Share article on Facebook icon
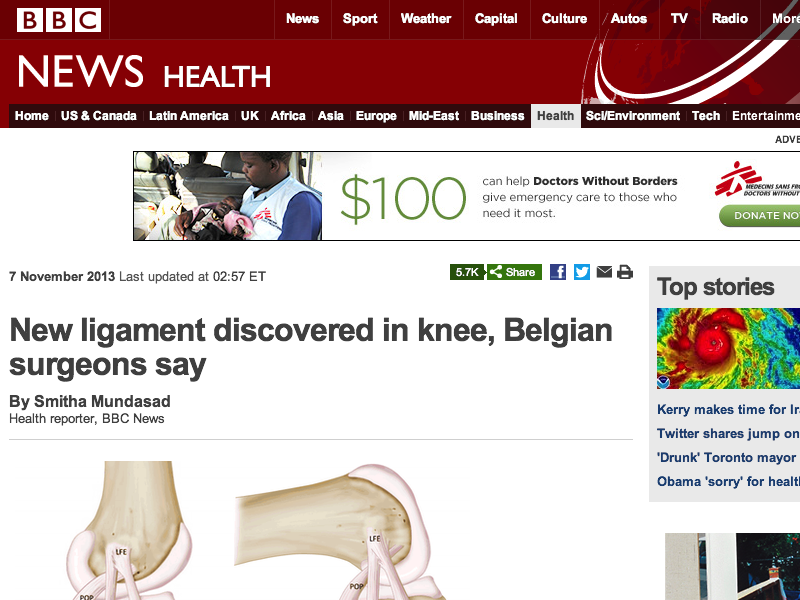Screen dimensions: 800x600 coord(558,272)
